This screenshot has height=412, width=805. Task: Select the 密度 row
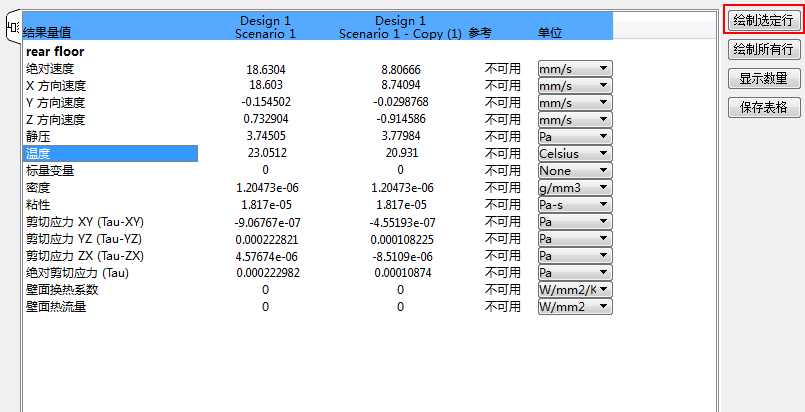pyautogui.click(x=38, y=188)
